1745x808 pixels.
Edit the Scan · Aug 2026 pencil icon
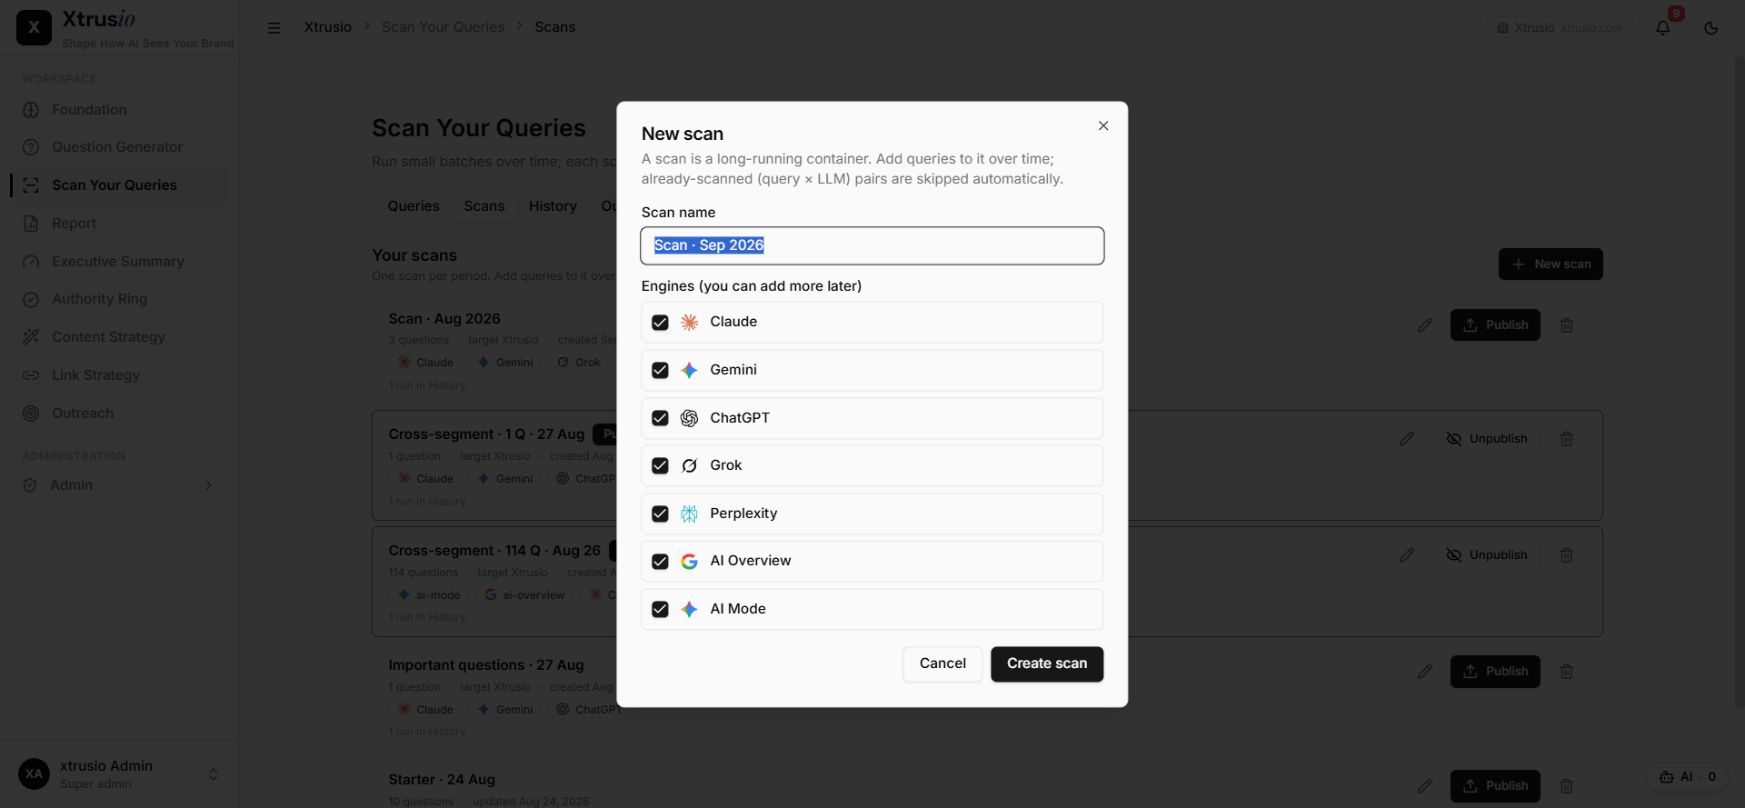pyautogui.click(x=1424, y=325)
